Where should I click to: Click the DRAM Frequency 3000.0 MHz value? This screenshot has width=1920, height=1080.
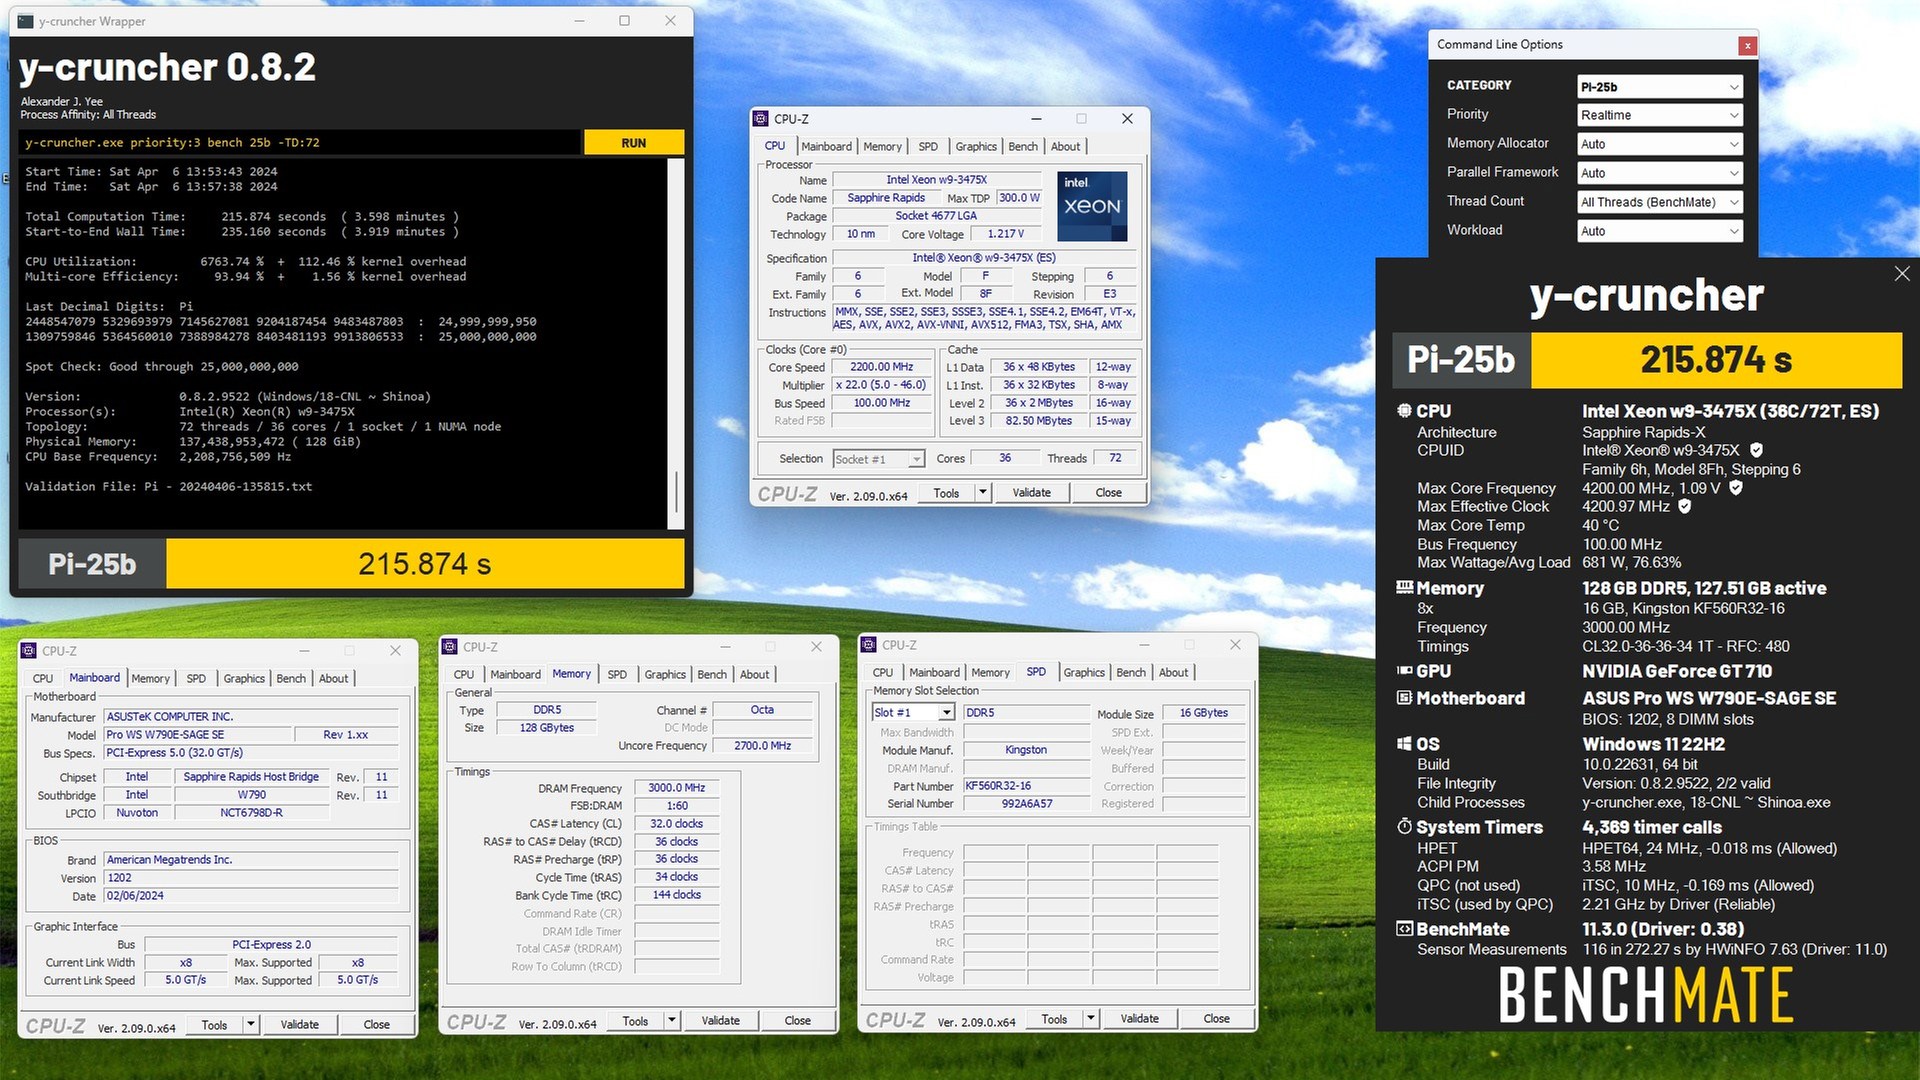coord(675,788)
